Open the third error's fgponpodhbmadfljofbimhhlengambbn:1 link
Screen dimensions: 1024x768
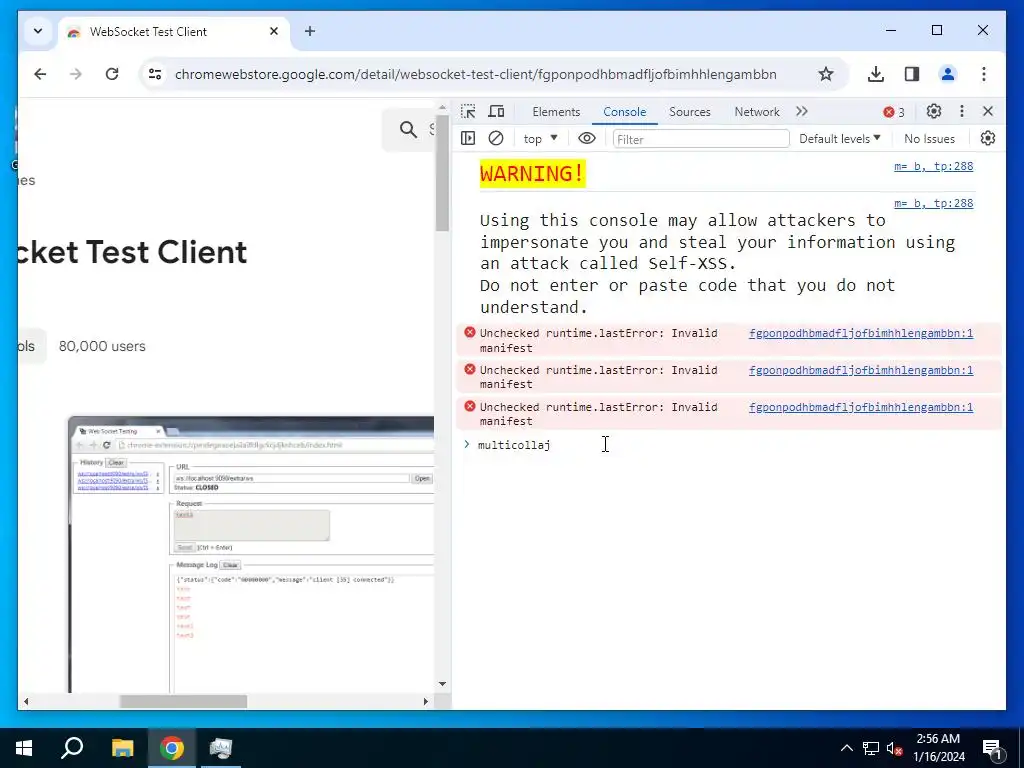[861, 408]
